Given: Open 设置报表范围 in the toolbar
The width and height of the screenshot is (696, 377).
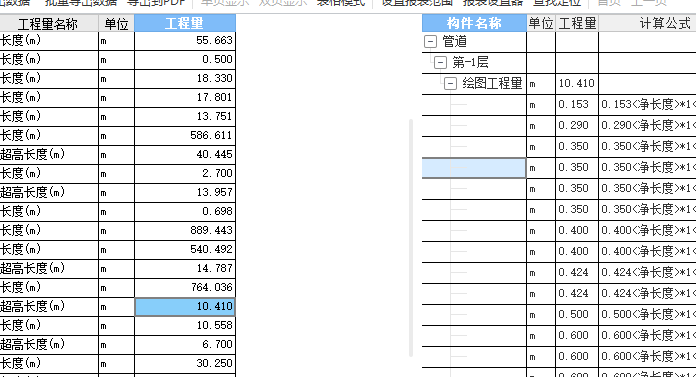Looking at the screenshot, I should pyautogui.click(x=417, y=3).
